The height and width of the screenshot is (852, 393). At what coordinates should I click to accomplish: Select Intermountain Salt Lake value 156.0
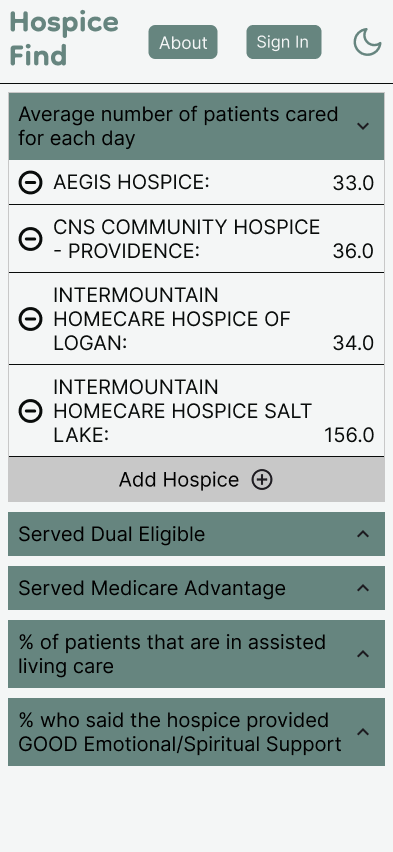point(349,435)
